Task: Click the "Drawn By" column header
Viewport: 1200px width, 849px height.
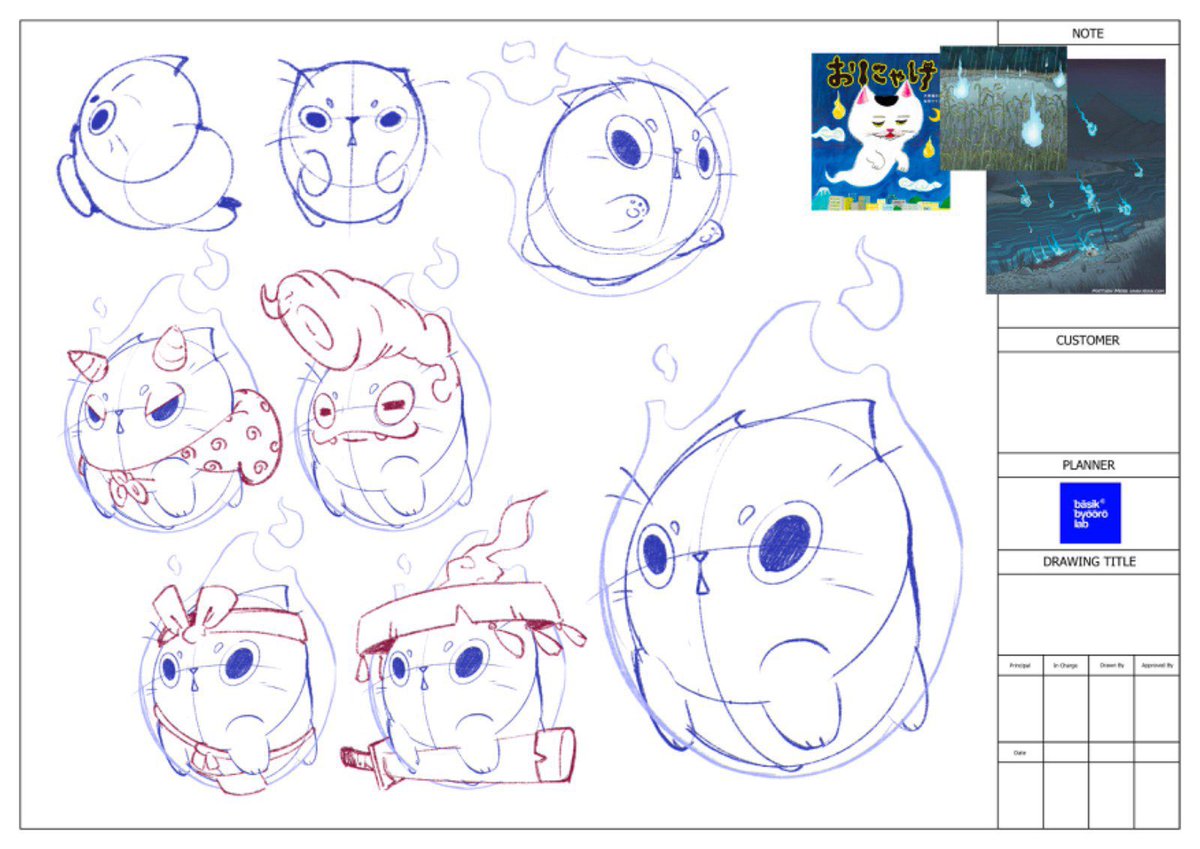Action: (1112, 665)
